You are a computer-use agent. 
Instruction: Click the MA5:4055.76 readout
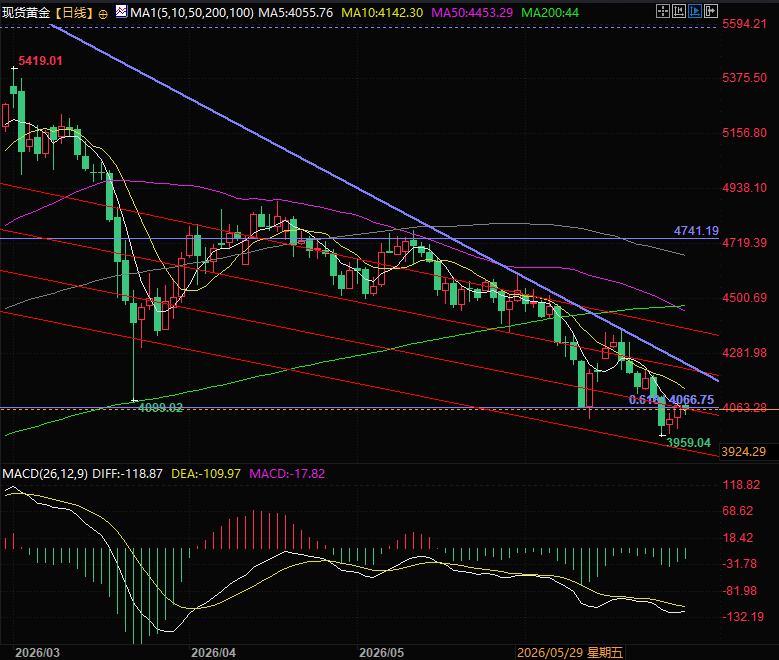pos(296,12)
